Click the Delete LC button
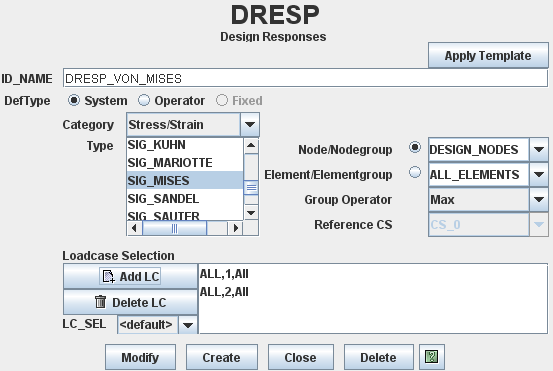The height and width of the screenshot is (371, 553). (130, 302)
